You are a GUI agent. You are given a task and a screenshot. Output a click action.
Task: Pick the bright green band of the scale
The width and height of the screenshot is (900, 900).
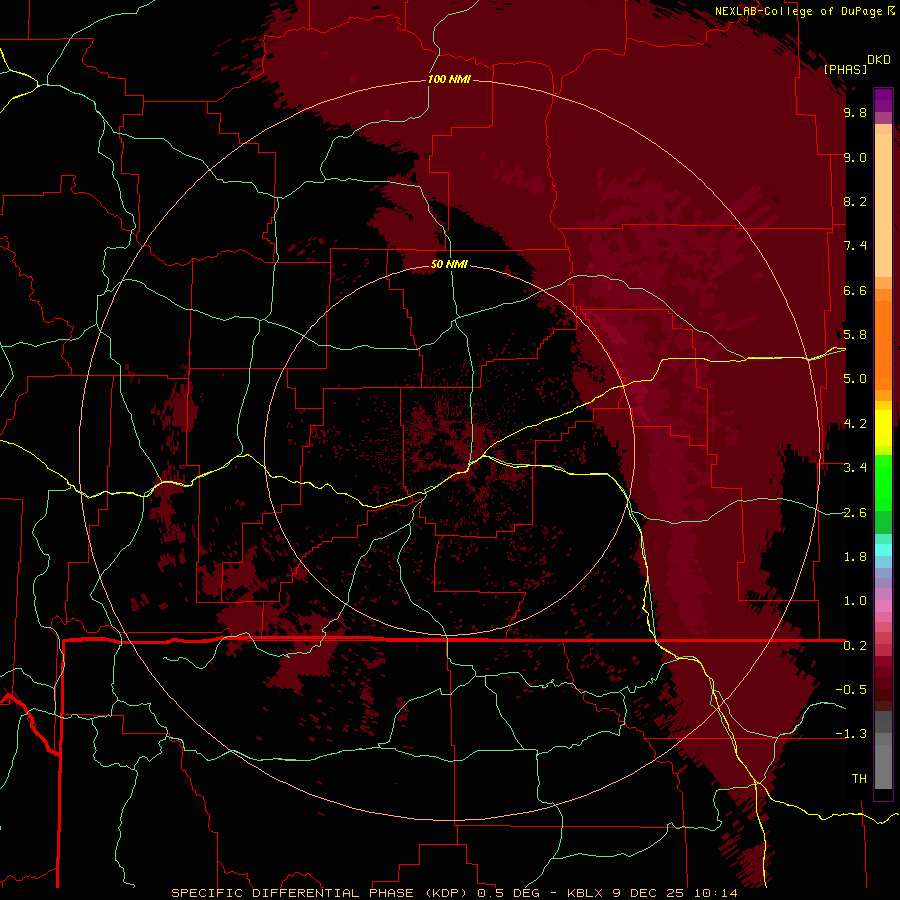pyautogui.click(x=883, y=485)
